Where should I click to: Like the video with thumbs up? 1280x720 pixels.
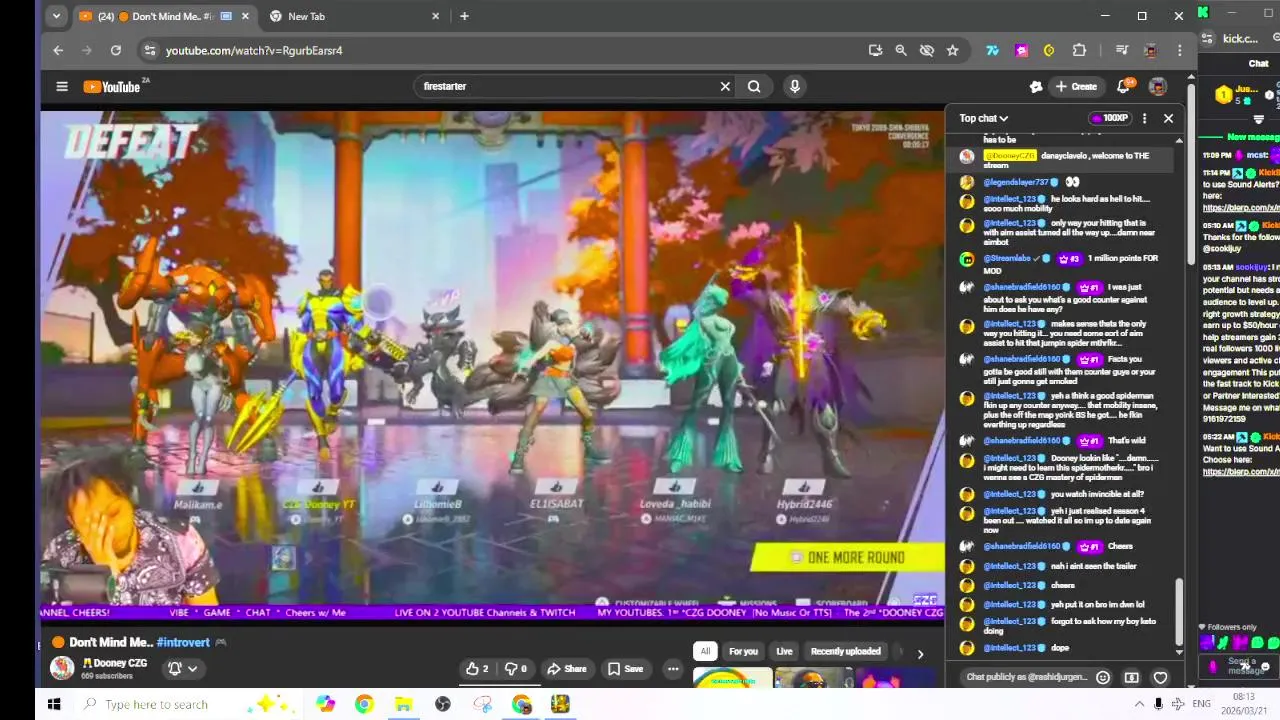pos(477,669)
